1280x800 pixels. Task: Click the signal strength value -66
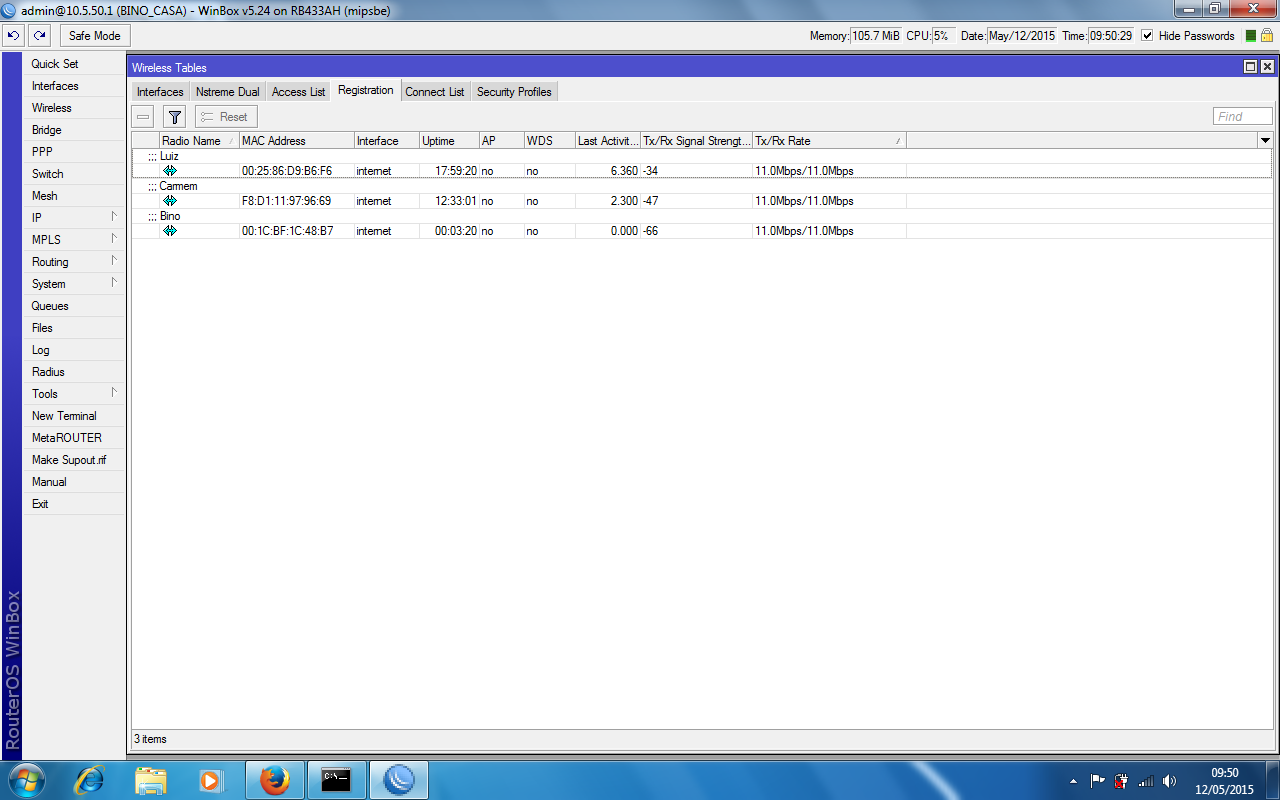click(651, 231)
